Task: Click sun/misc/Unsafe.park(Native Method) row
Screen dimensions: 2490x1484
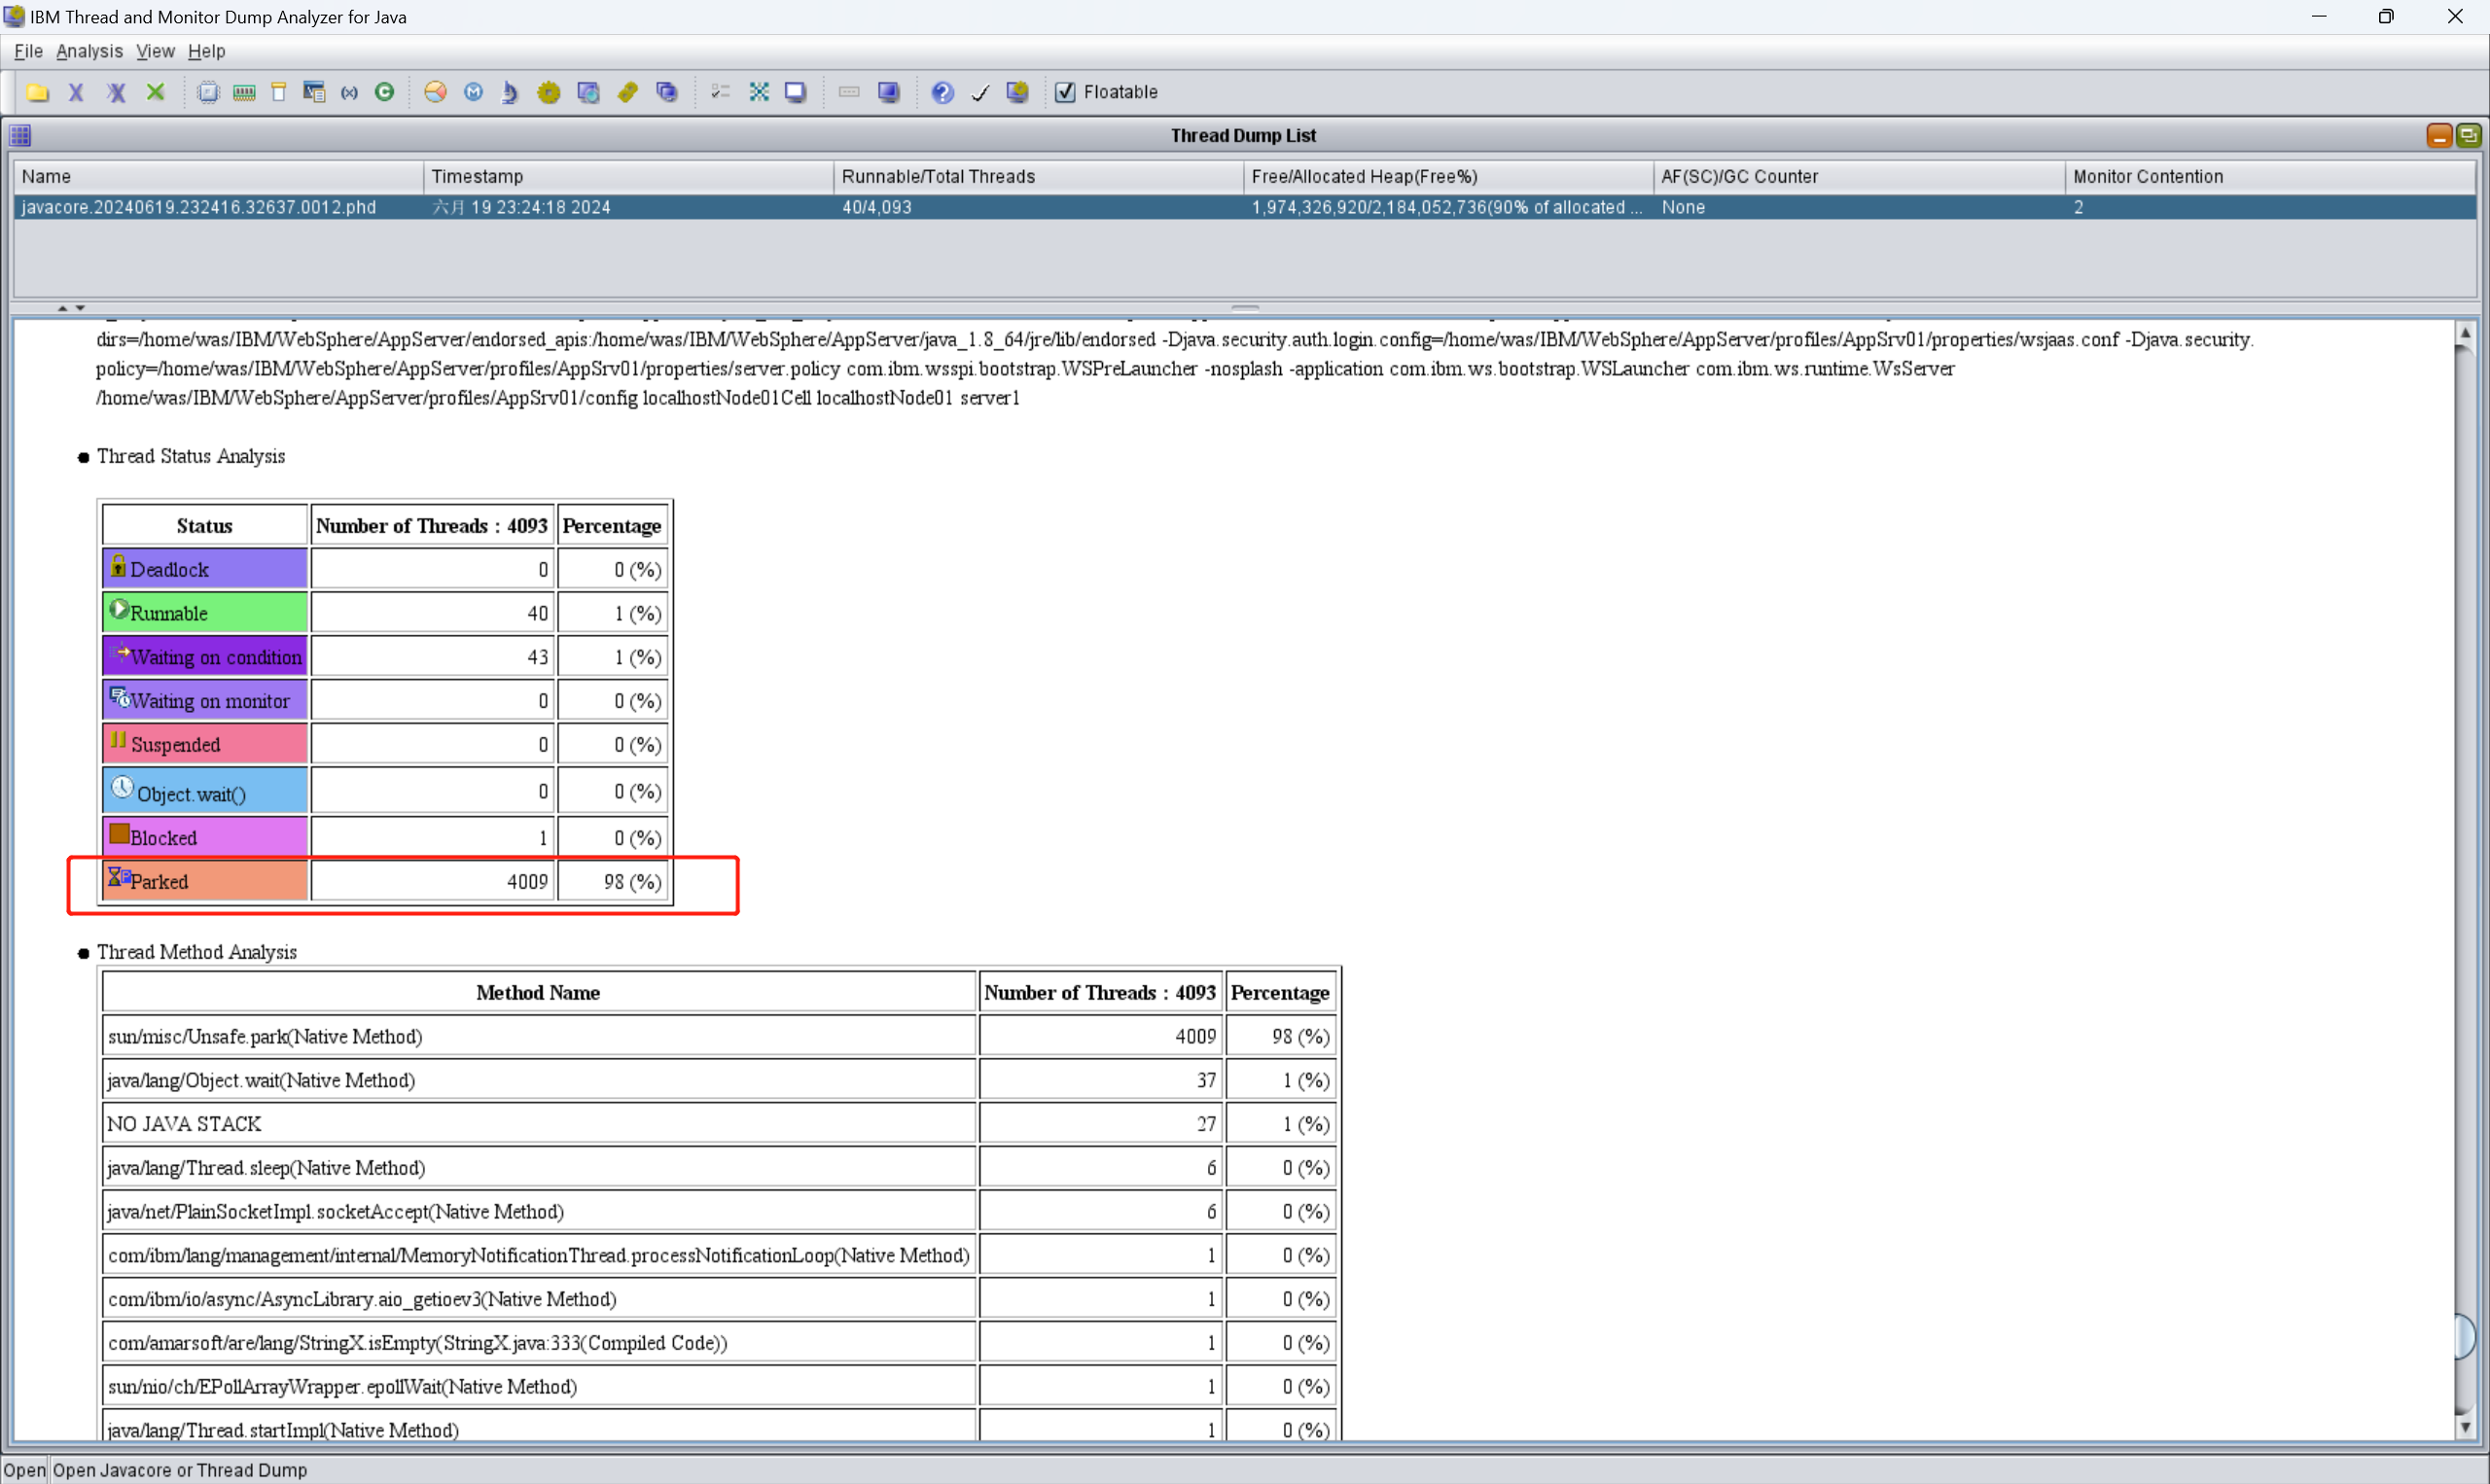Action: [719, 1036]
